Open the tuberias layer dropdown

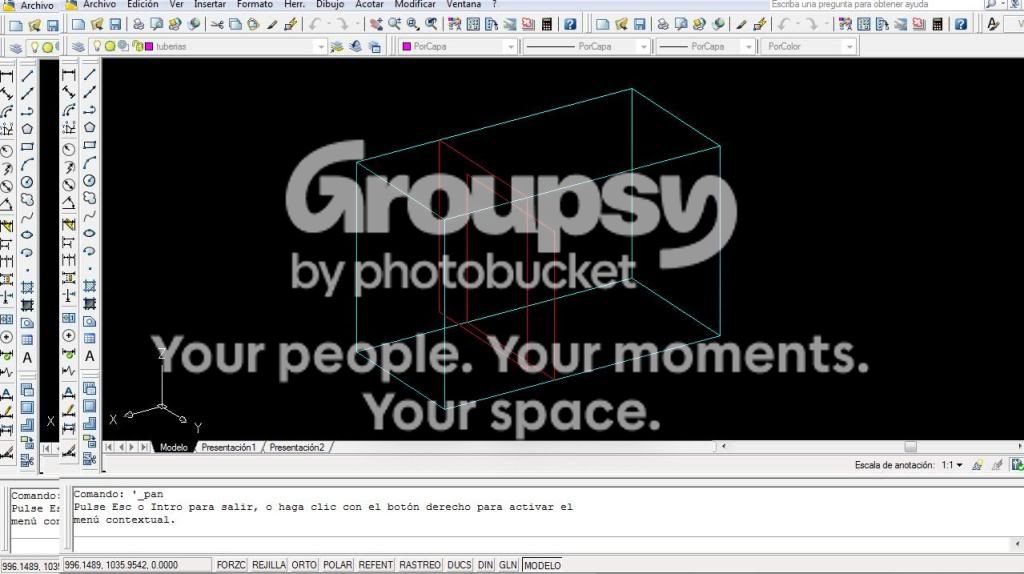point(320,47)
